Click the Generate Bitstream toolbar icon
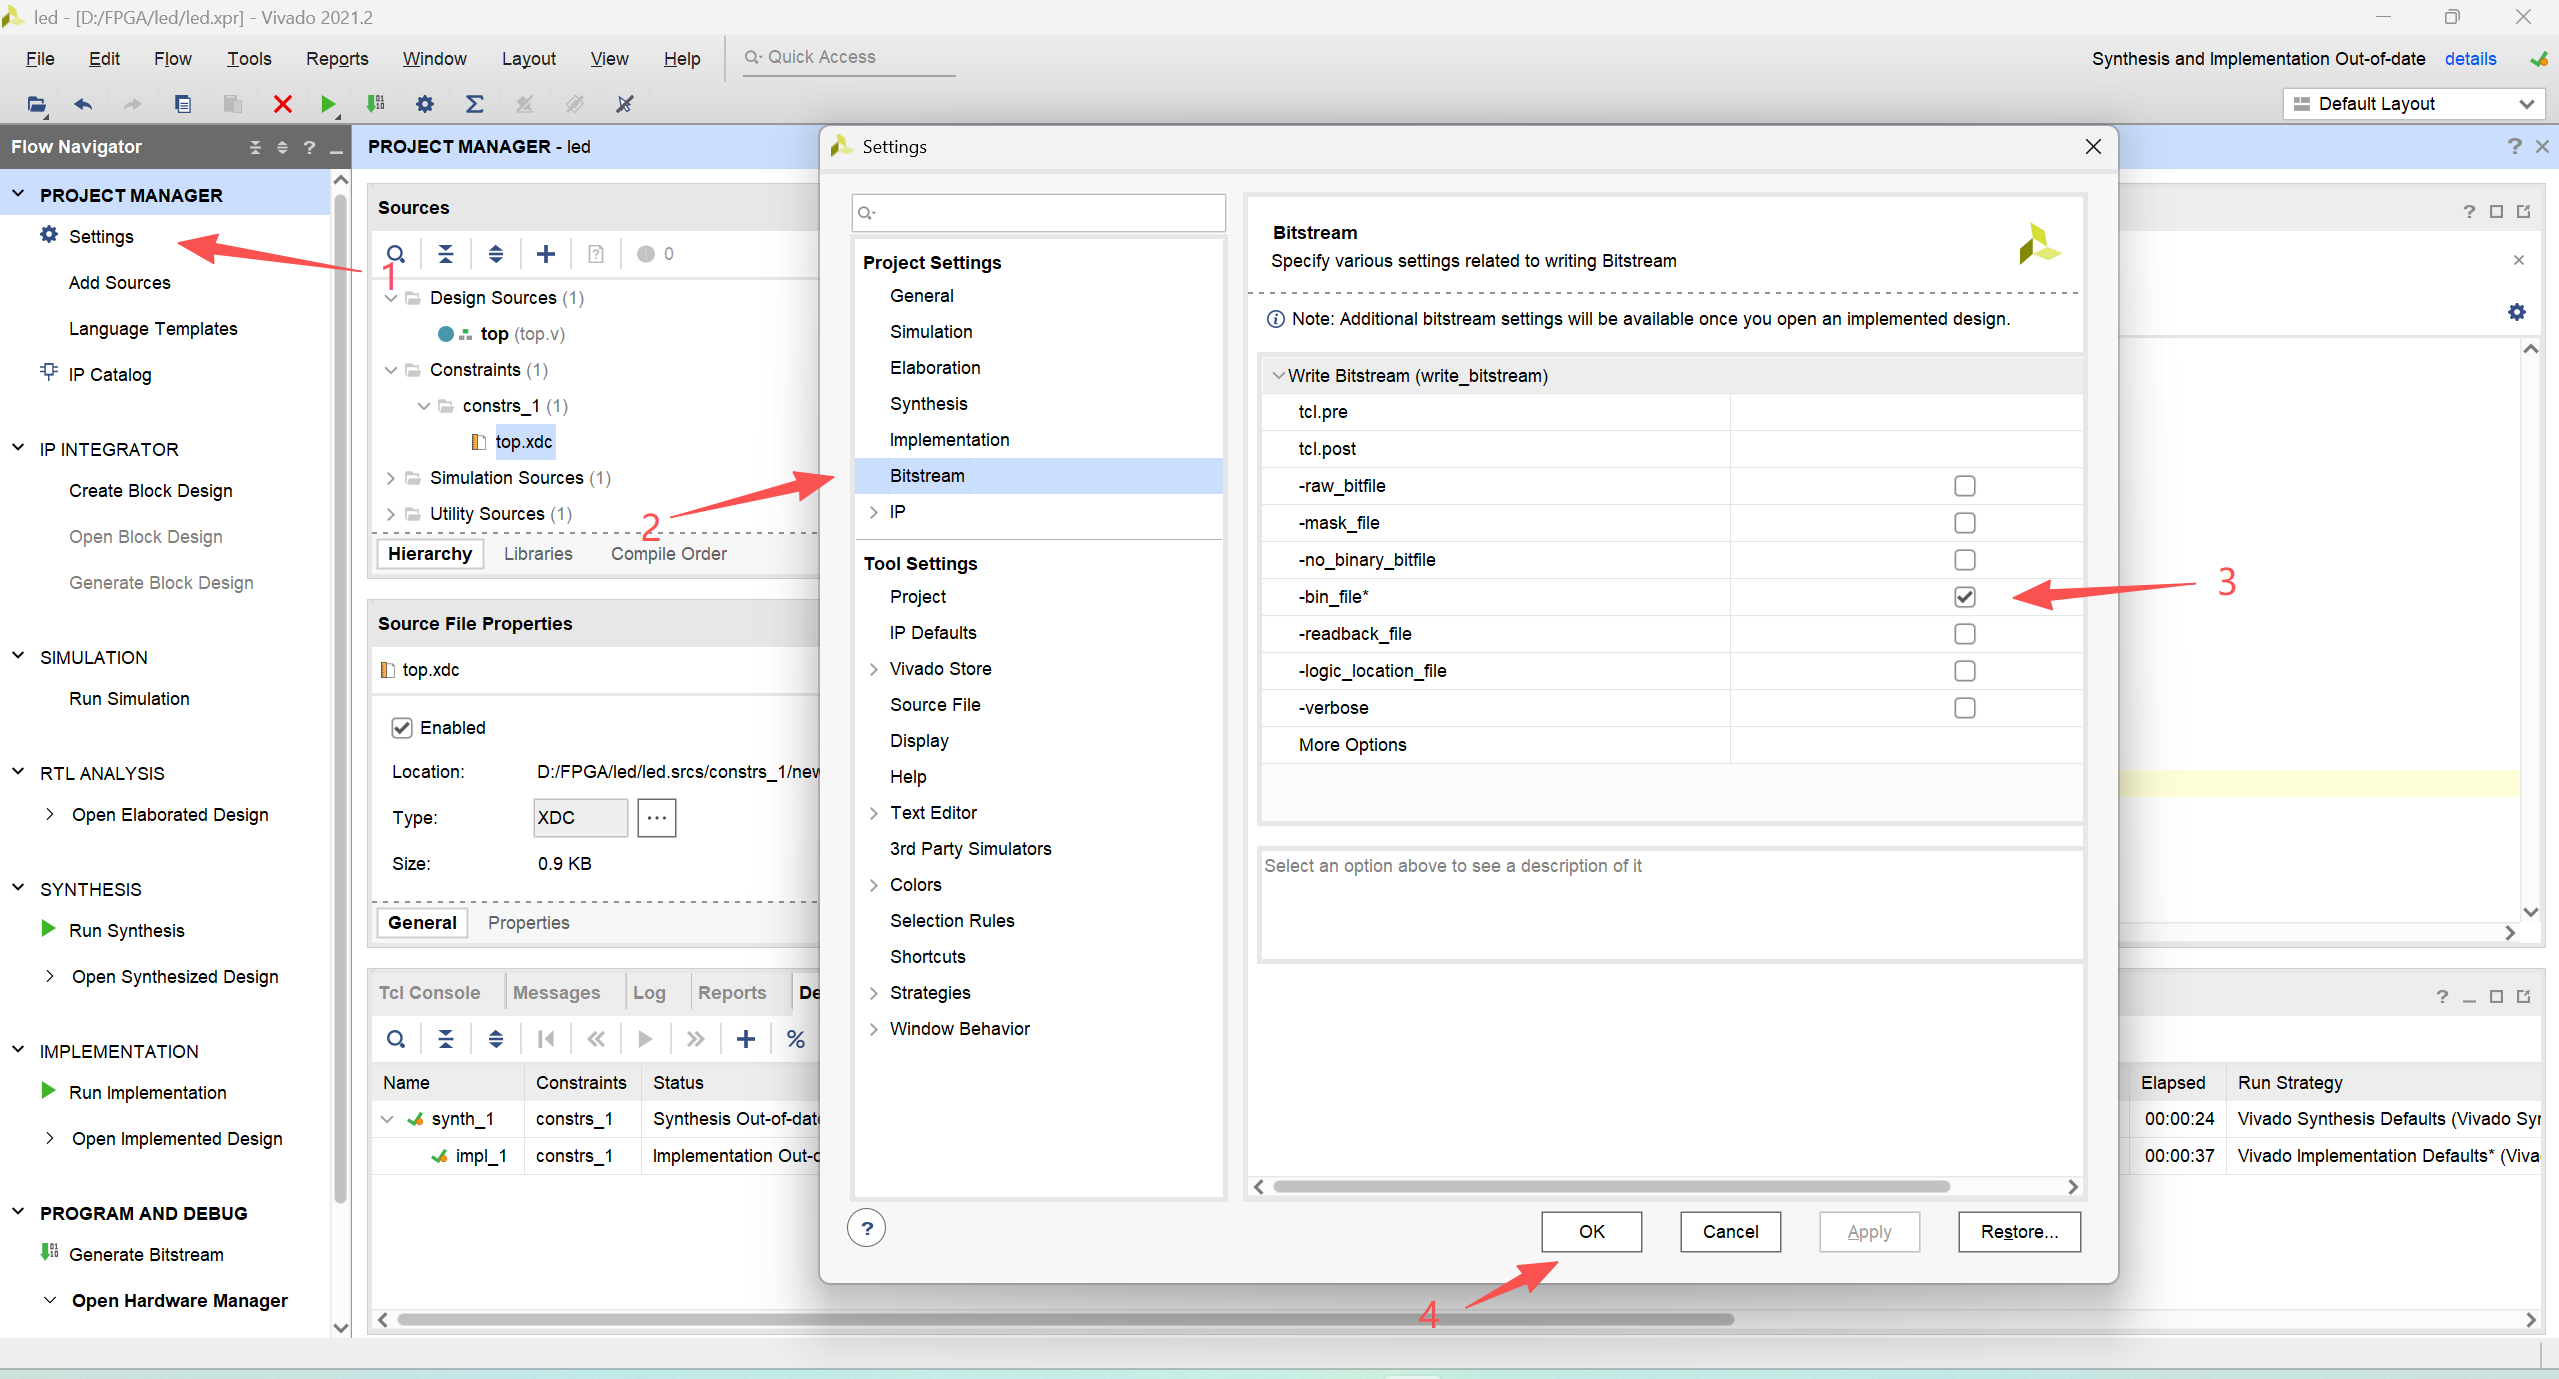Image resolution: width=2559 pixels, height=1379 pixels. pyautogui.click(x=376, y=104)
